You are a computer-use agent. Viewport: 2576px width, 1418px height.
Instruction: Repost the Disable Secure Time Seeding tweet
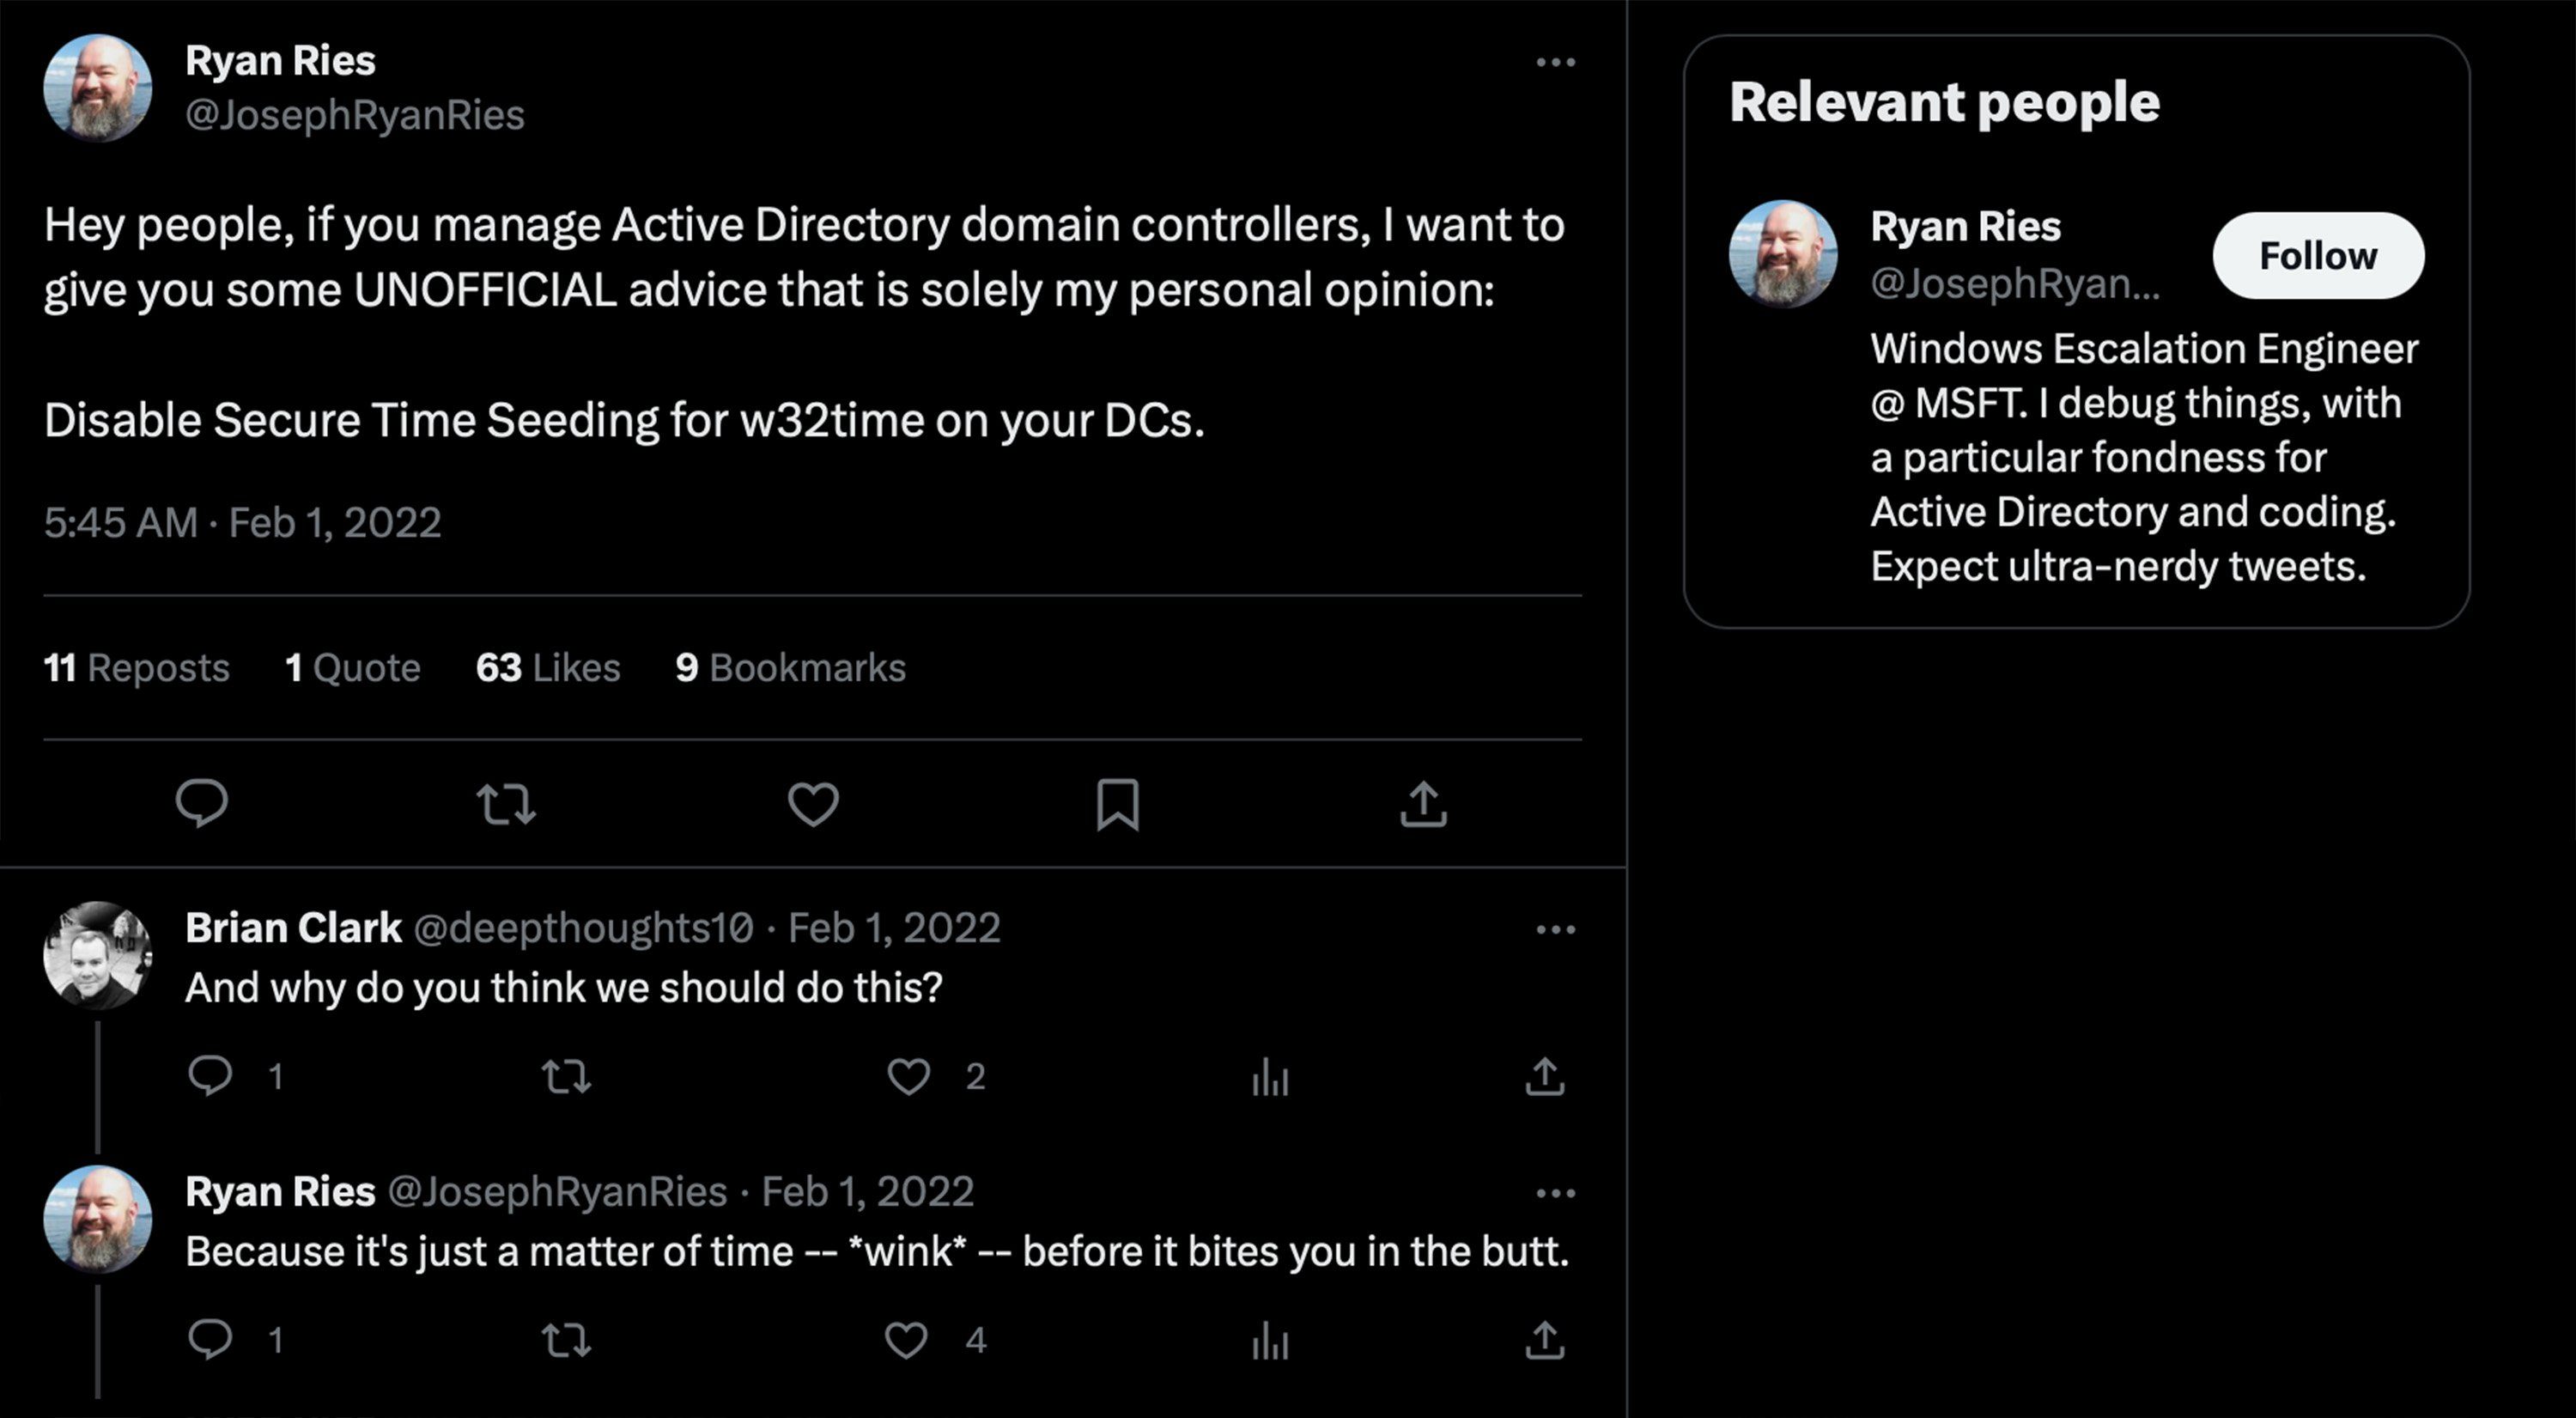[506, 804]
